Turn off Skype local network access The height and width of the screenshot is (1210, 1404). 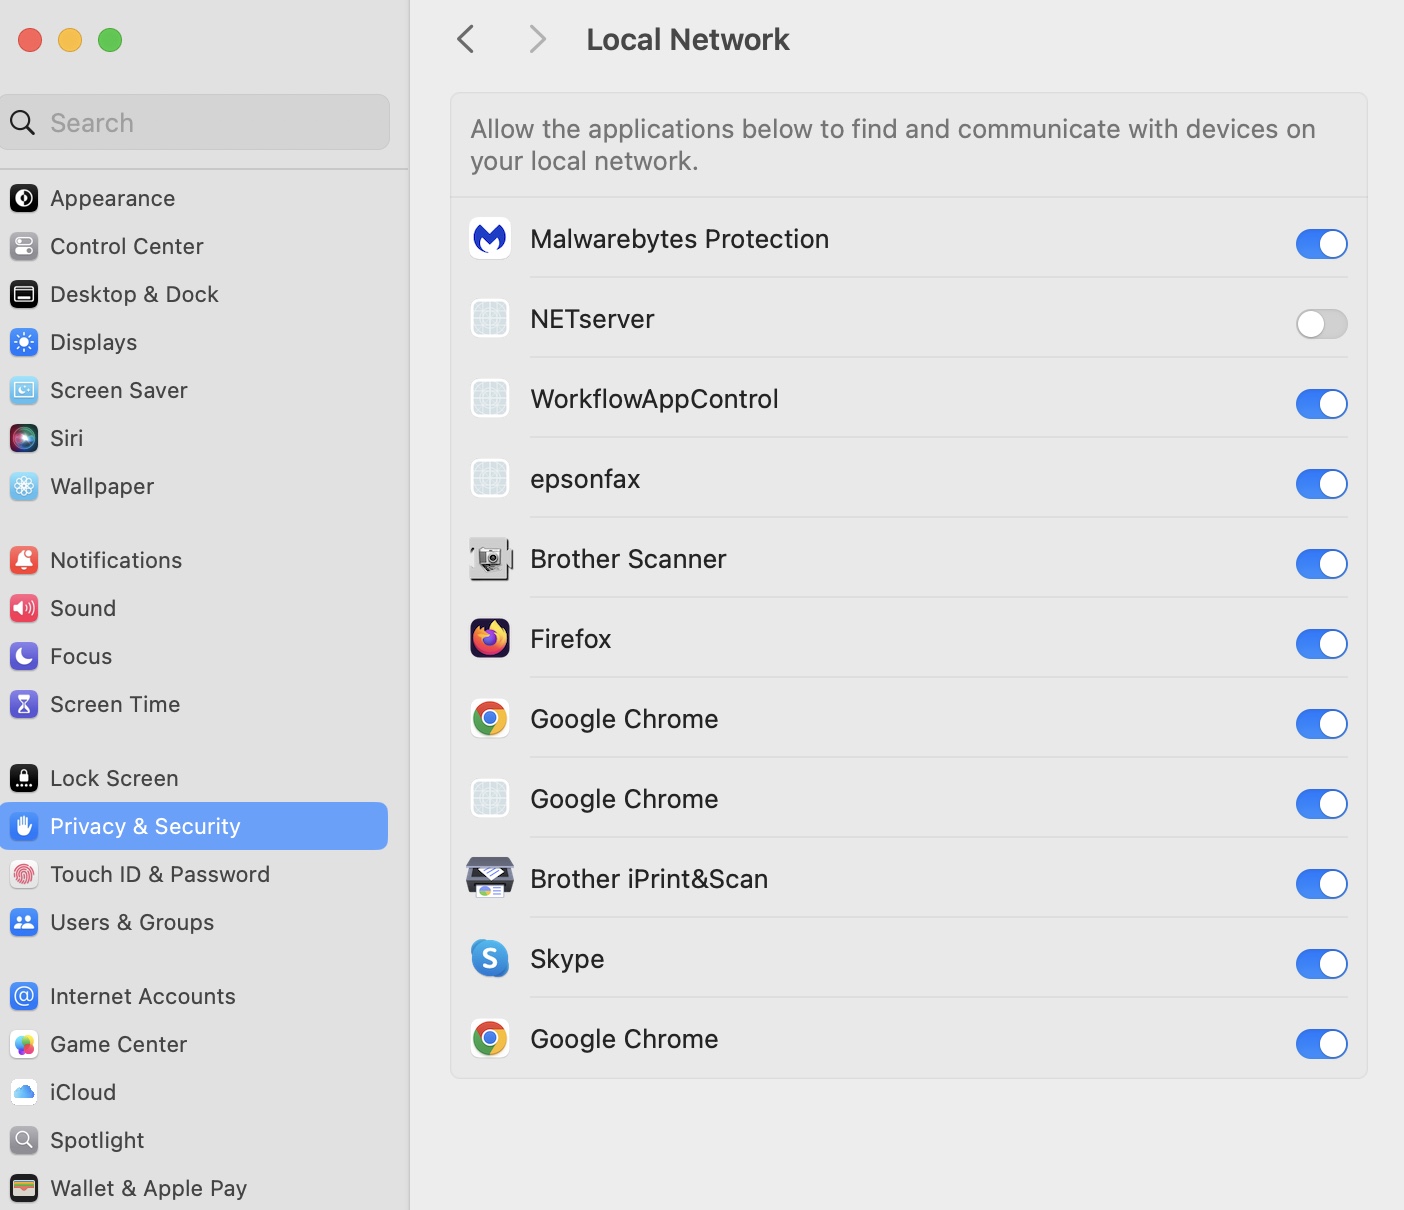click(x=1321, y=964)
